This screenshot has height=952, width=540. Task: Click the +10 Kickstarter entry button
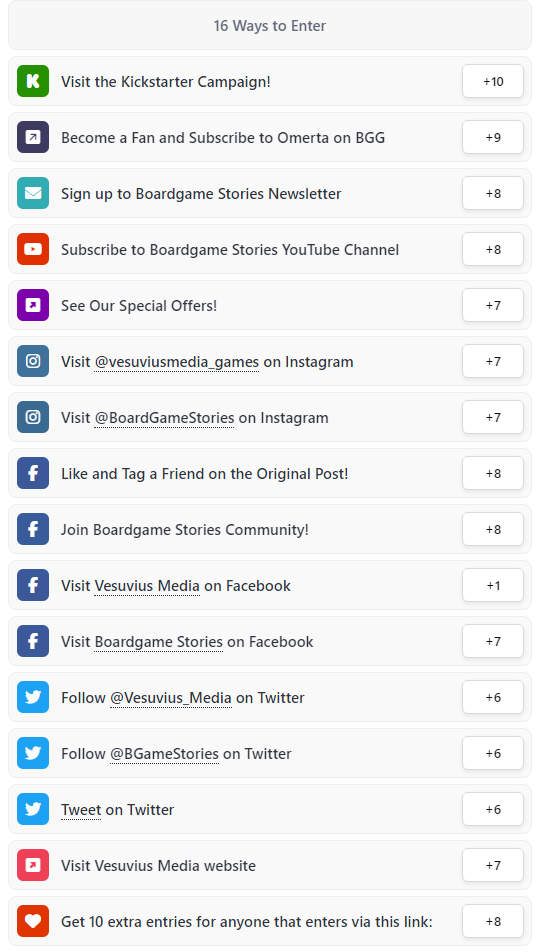[493, 81]
